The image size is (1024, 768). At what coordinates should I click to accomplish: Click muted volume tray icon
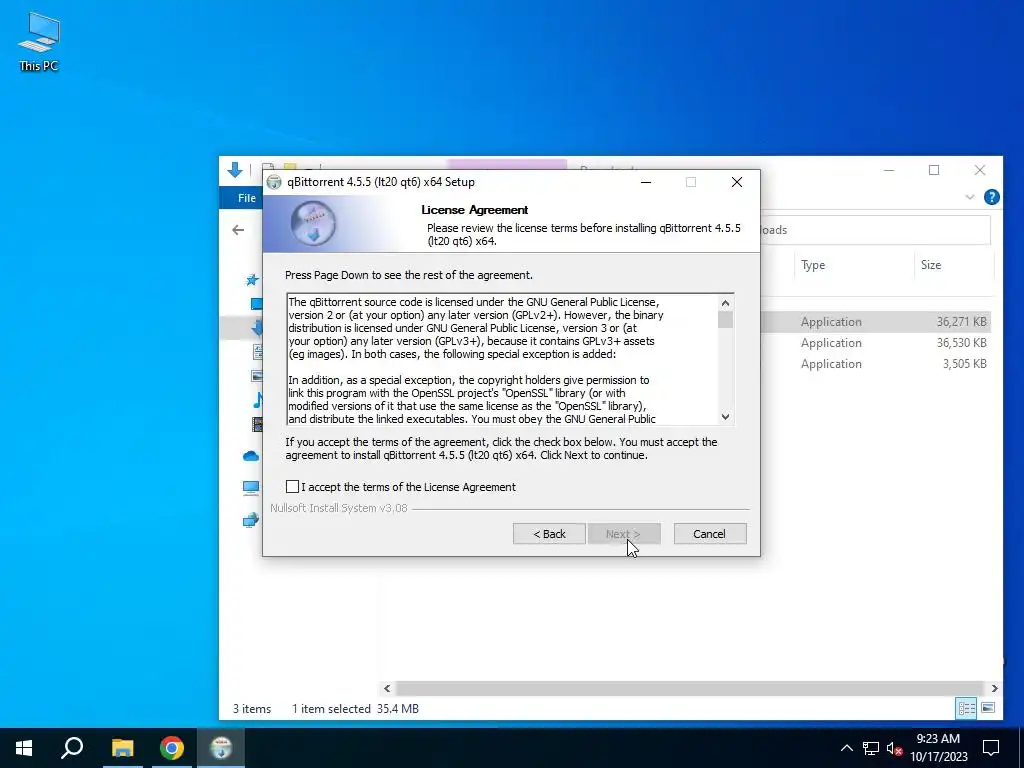tap(894, 748)
